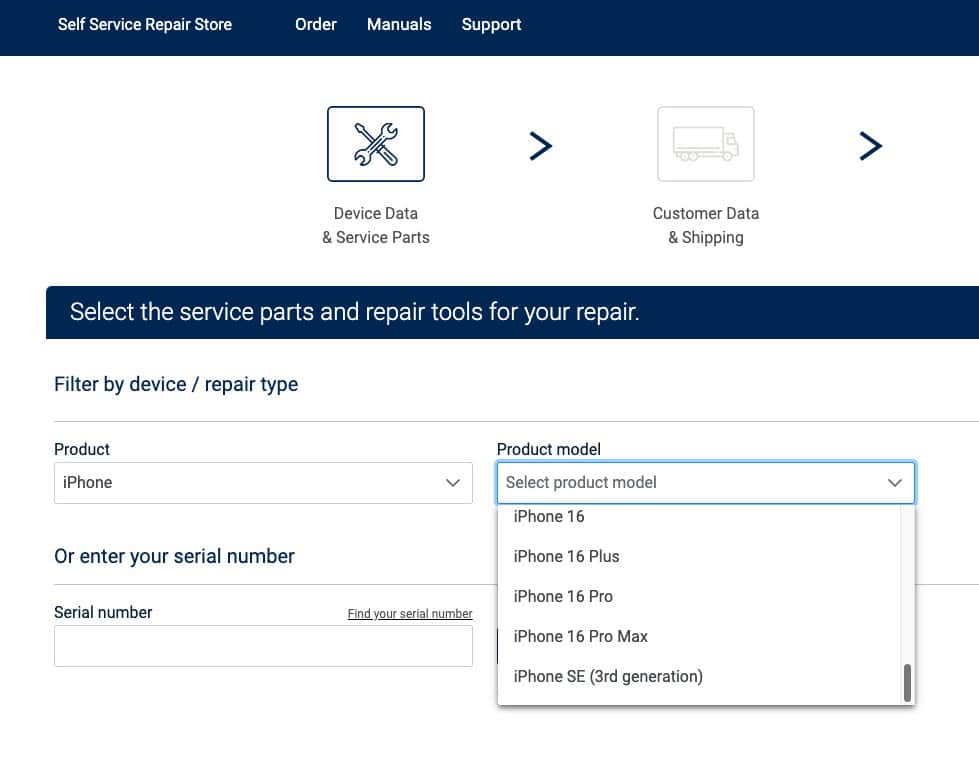Image resolution: width=979 pixels, height=763 pixels.
Task: Select iPhone 16 Pro Max option
Action: pyautogui.click(x=699, y=636)
